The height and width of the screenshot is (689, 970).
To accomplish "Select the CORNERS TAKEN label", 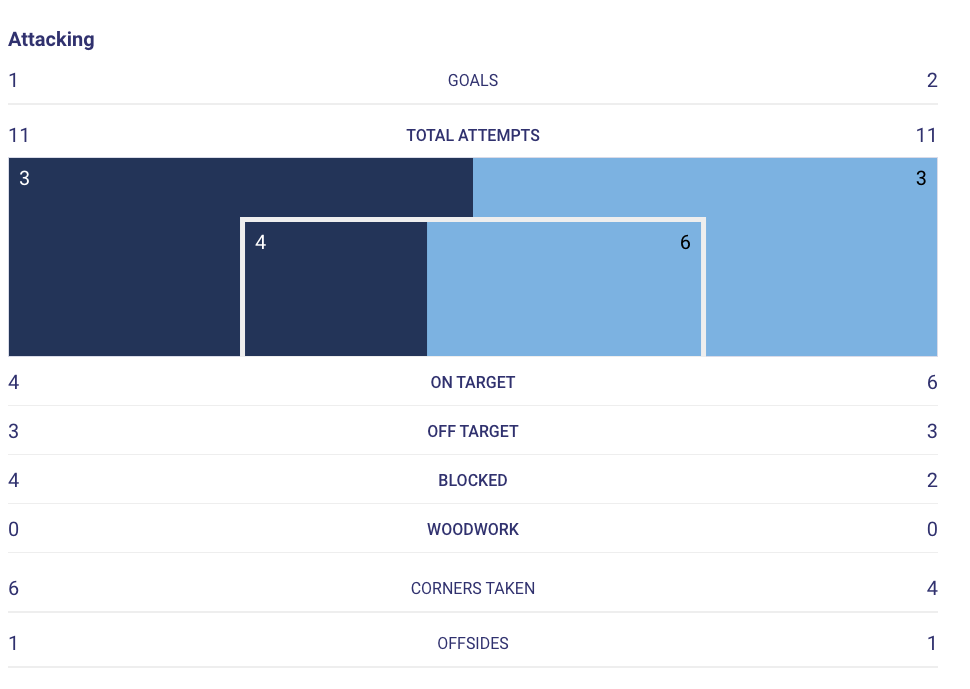I will click(x=473, y=589).
